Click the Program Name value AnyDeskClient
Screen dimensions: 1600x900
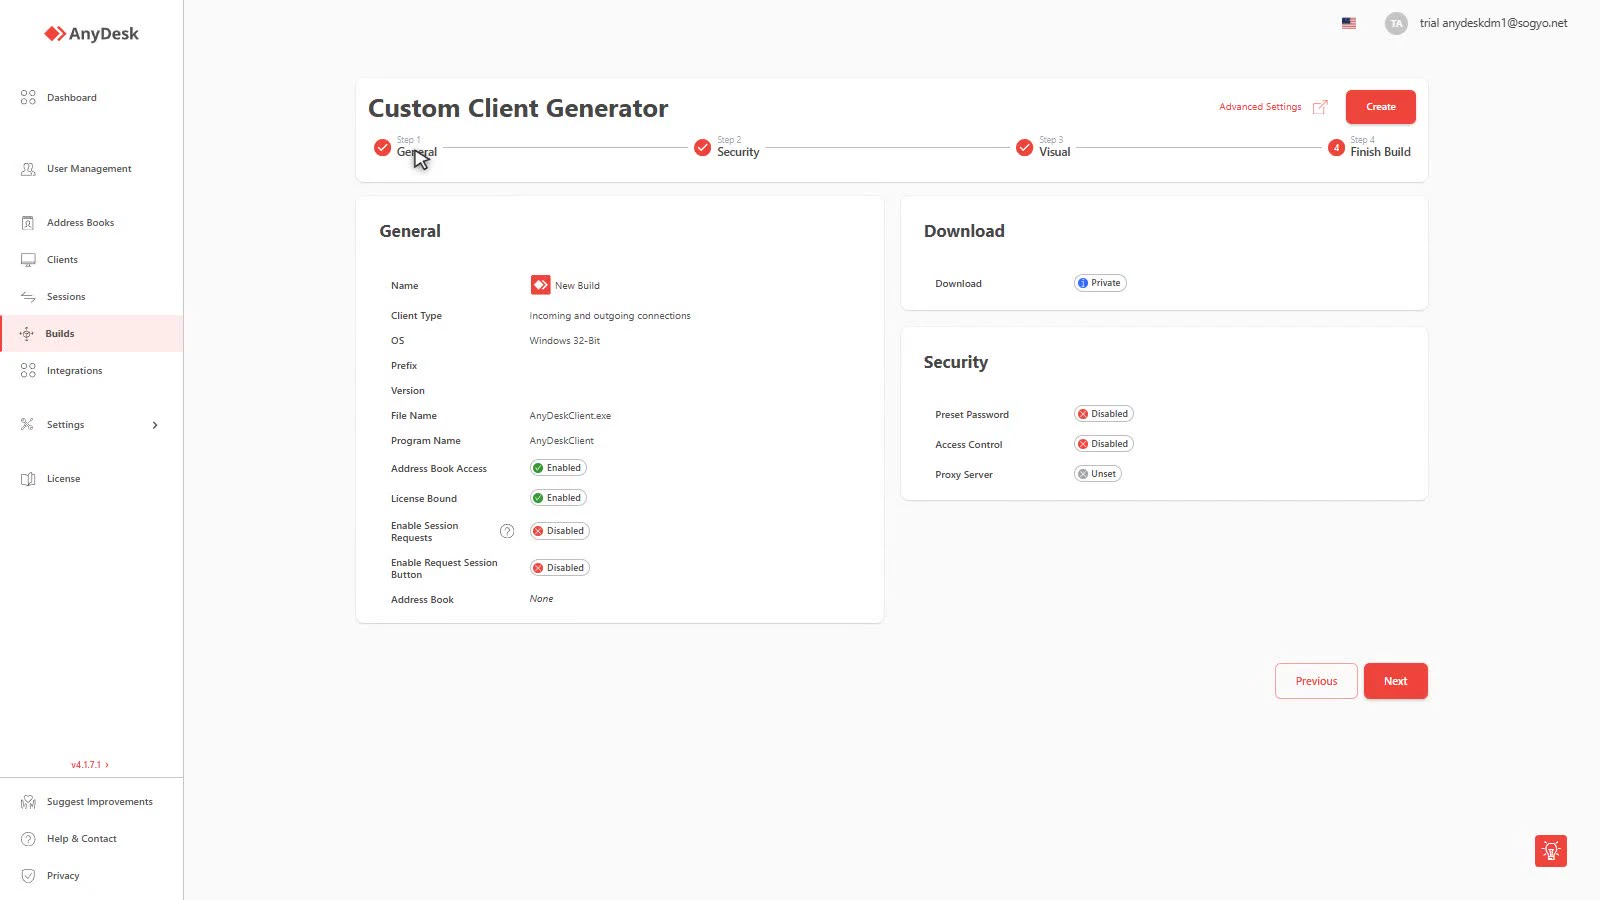(561, 441)
